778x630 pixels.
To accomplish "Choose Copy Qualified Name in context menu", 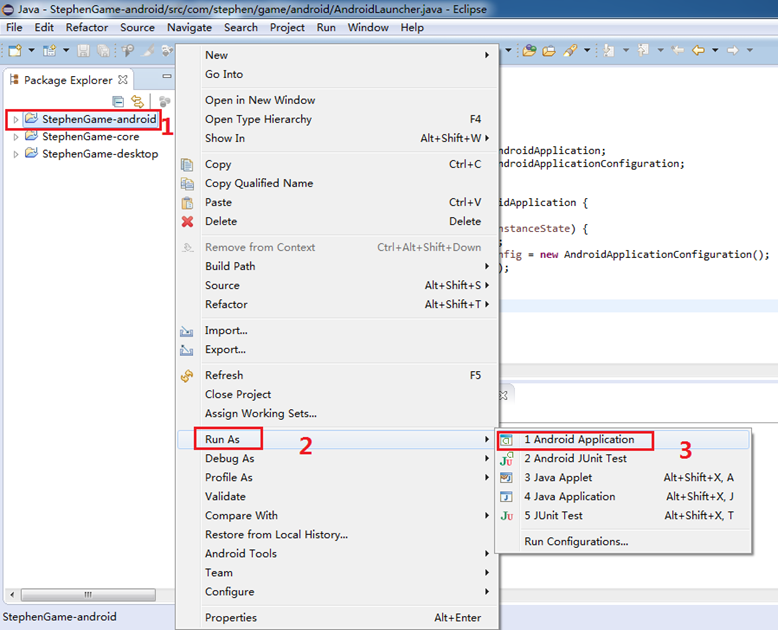I will [x=337, y=183].
